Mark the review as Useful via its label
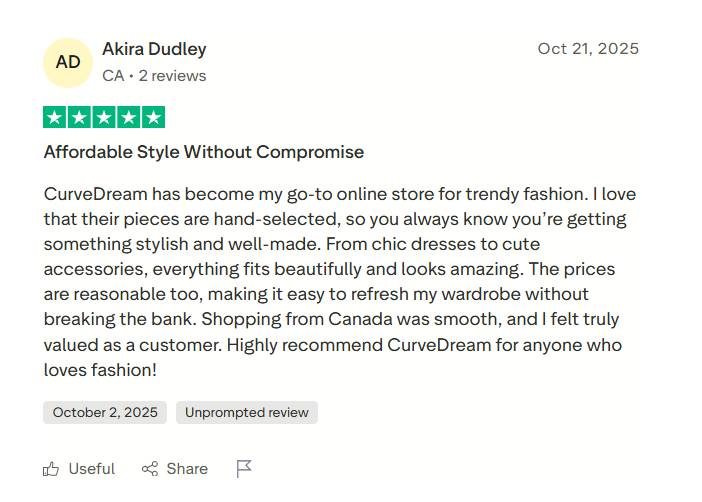The height and width of the screenshot is (502, 702). pyautogui.click(x=92, y=469)
